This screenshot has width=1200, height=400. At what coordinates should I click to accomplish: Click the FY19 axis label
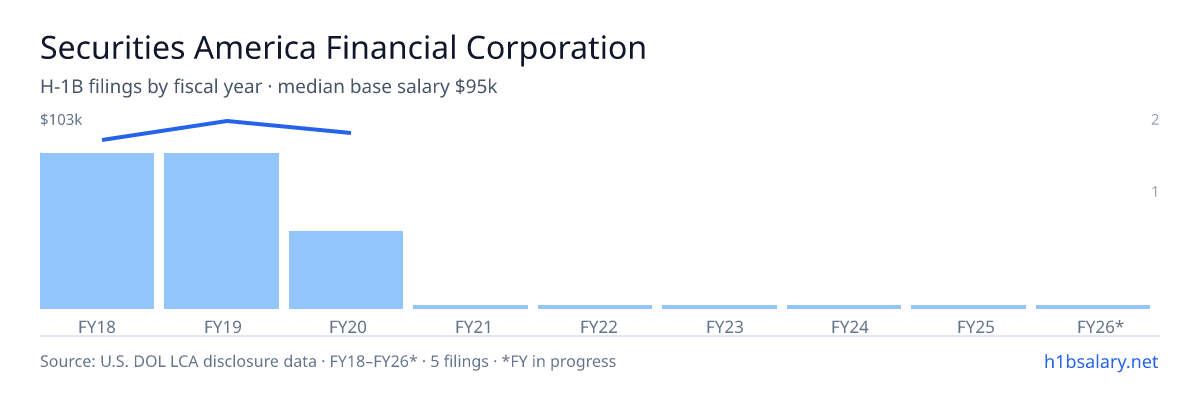pyautogui.click(x=221, y=326)
